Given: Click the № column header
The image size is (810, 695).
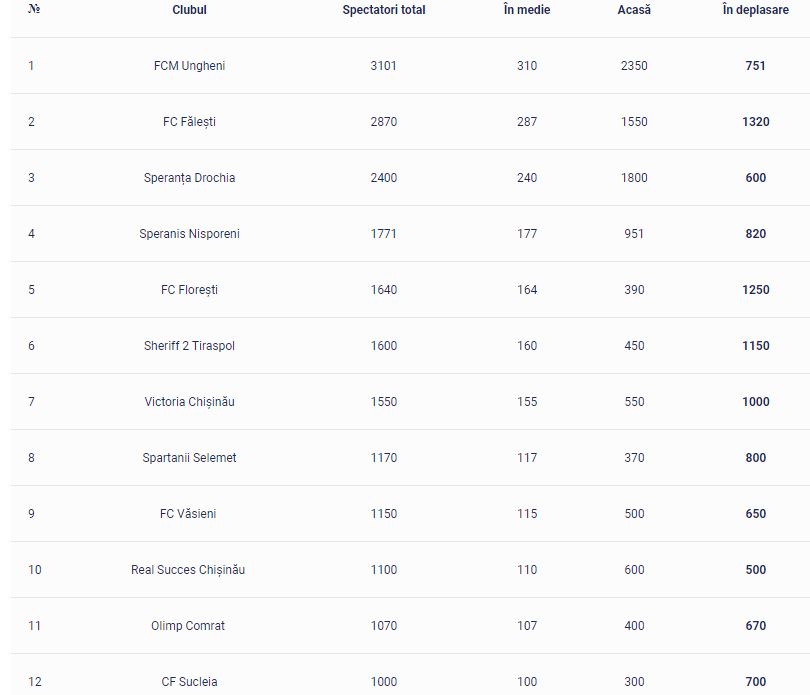Looking at the screenshot, I should 34,9.
